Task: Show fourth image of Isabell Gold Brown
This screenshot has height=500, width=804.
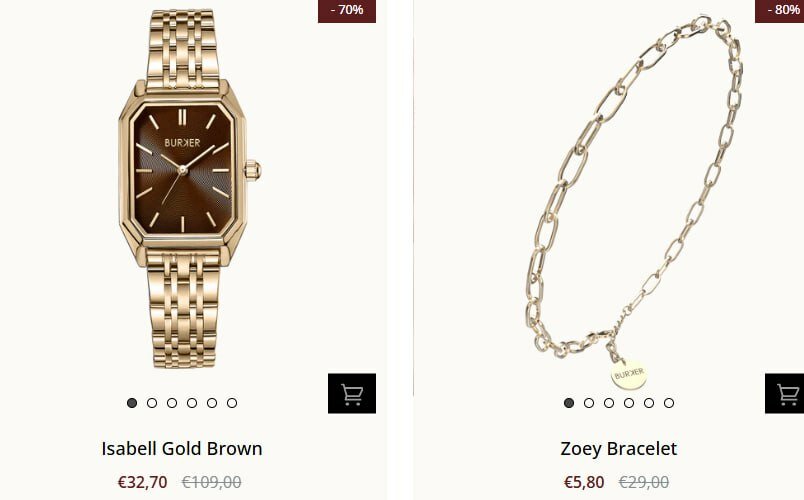Action: tap(192, 403)
